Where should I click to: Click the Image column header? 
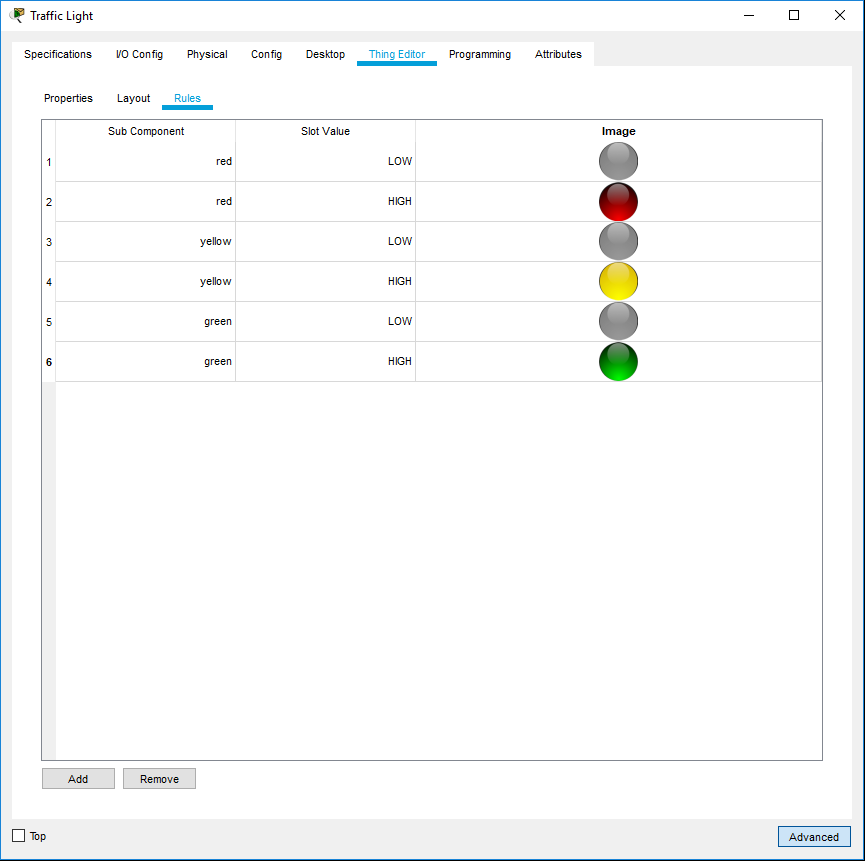(x=618, y=131)
